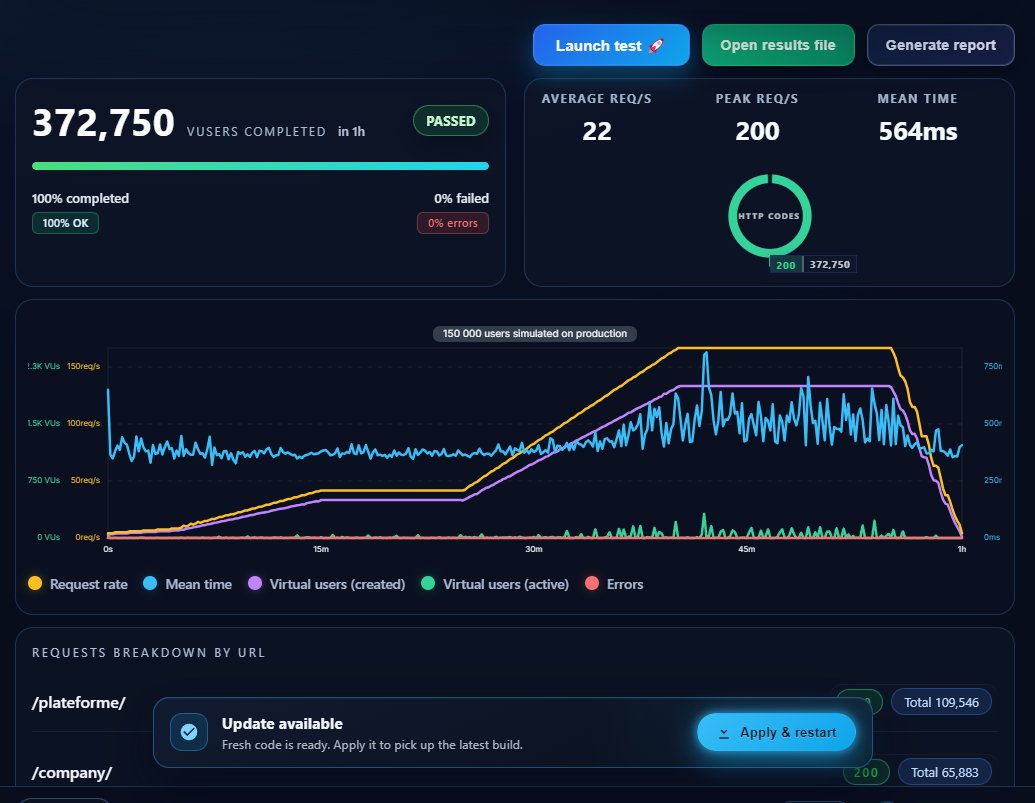The width and height of the screenshot is (1035, 803).
Task: Click the 45m label on chart time axis
Action: click(x=747, y=549)
